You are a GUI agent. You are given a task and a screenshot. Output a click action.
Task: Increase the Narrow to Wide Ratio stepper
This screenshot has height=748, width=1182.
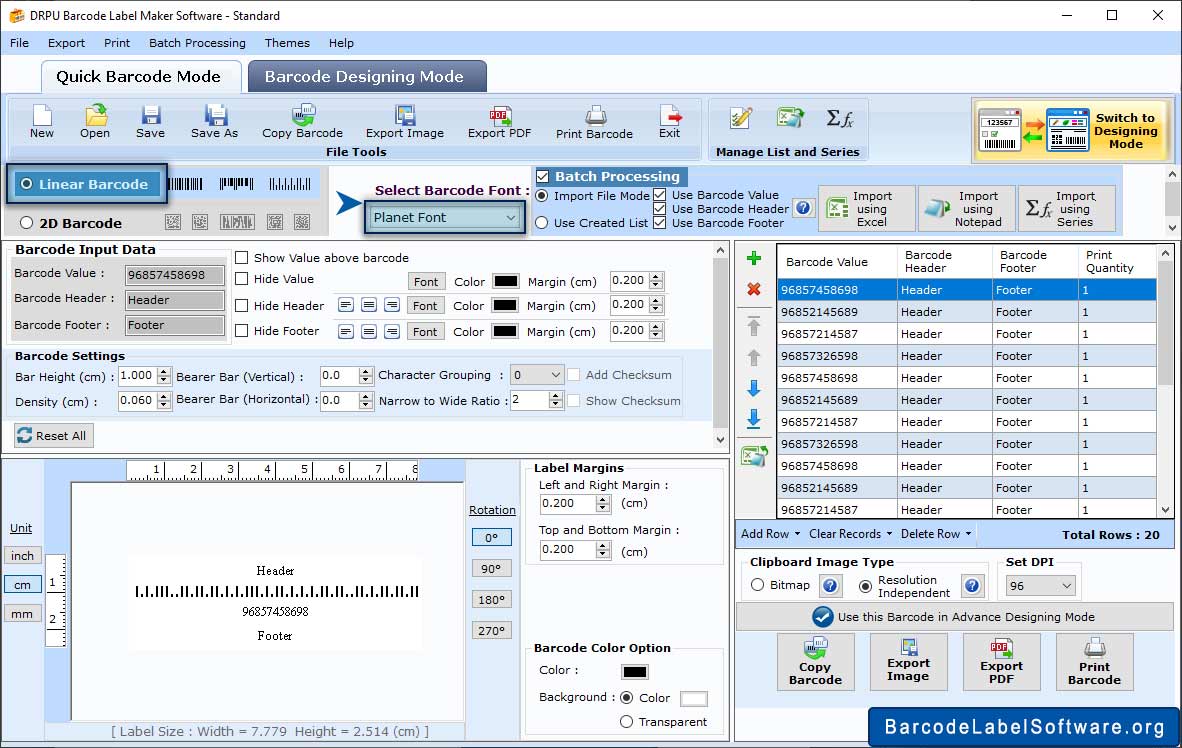[x=556, y=397]
